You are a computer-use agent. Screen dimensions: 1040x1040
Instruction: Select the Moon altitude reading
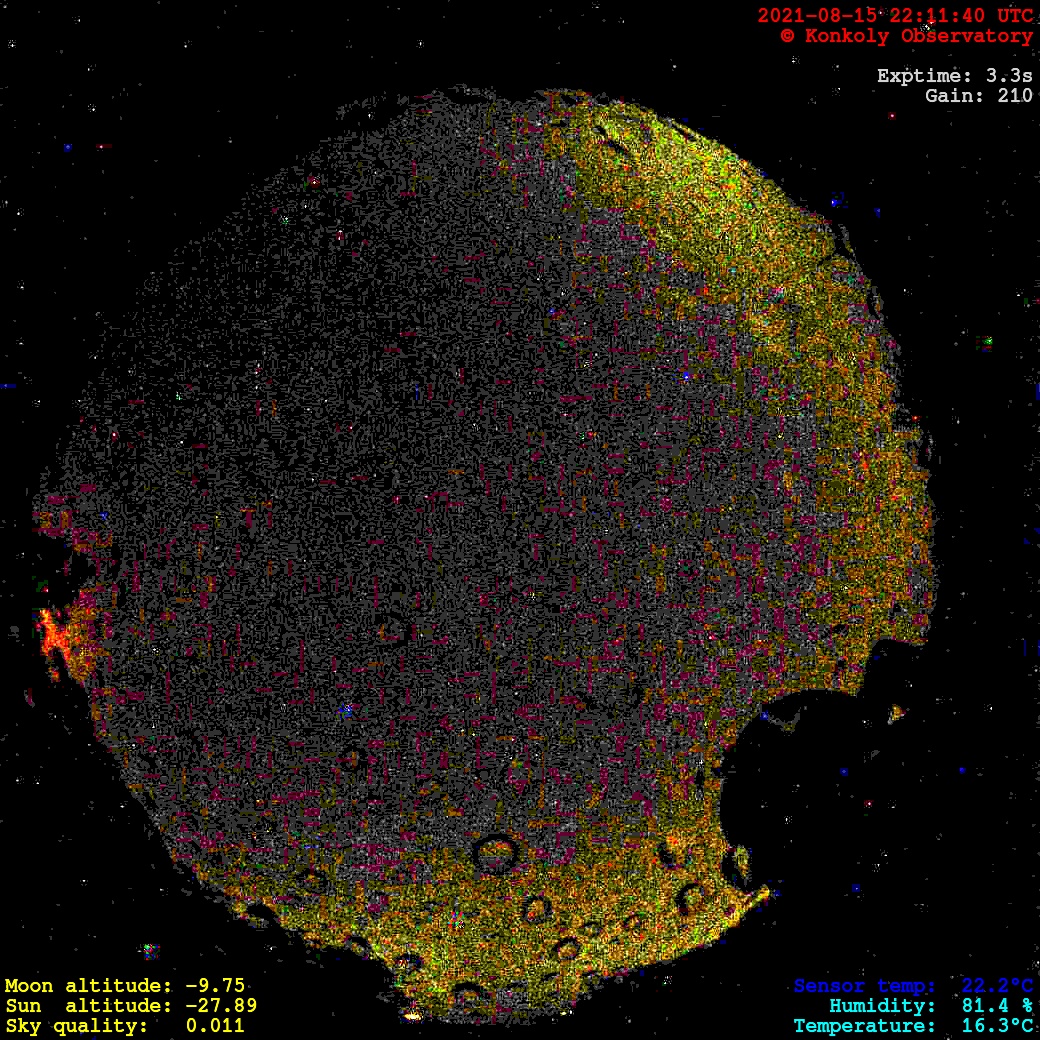click(x=125, y=985)
